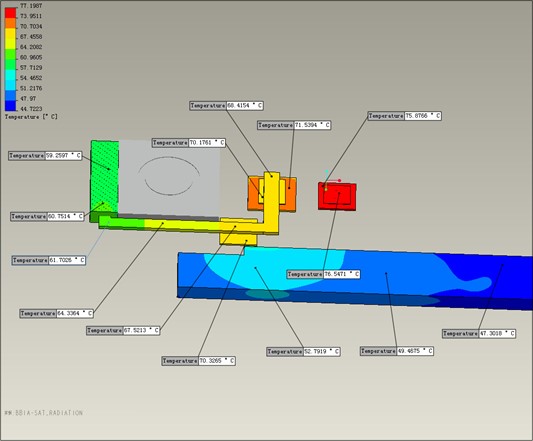The width and height of the screenshot is (533, 441).
Task: Select the orange legend color band
Action: pos(10,23)
